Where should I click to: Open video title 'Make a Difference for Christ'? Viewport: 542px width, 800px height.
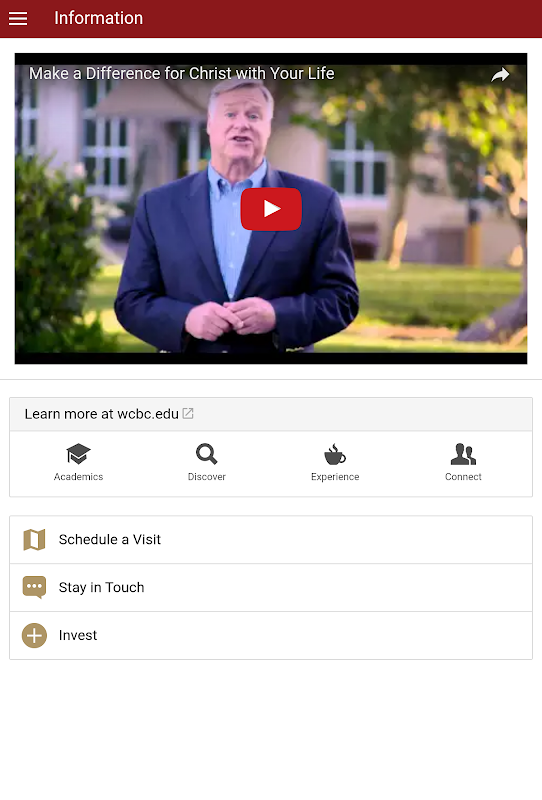181,73
